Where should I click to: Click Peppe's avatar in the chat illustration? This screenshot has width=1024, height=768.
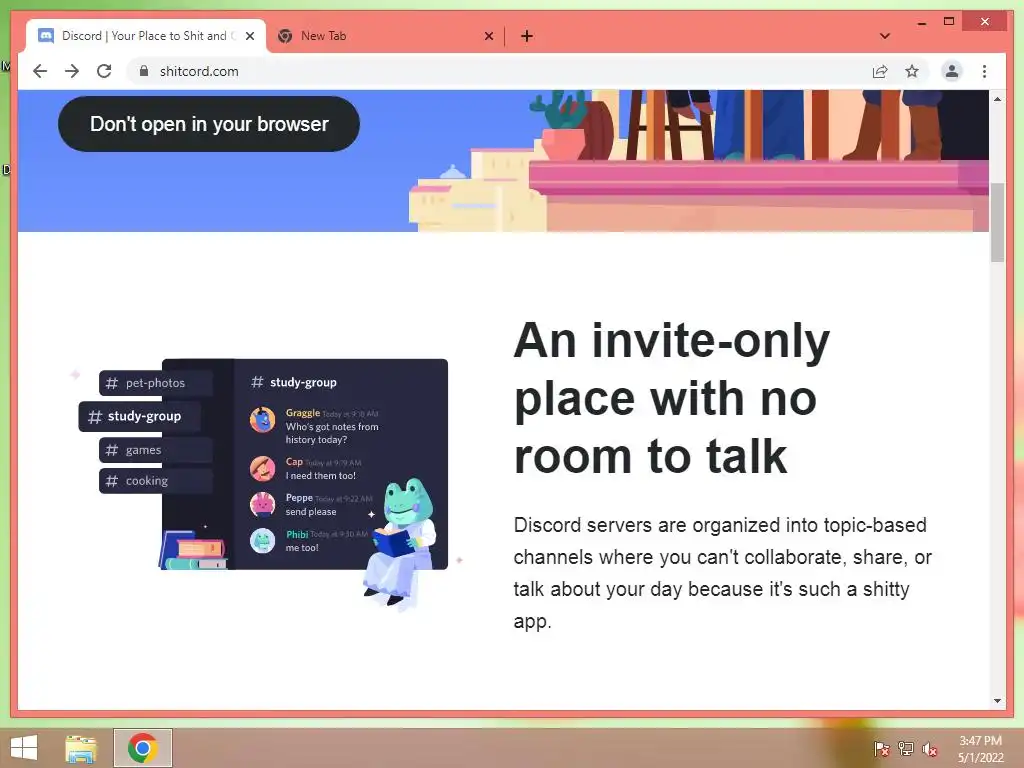coord(263,504)
